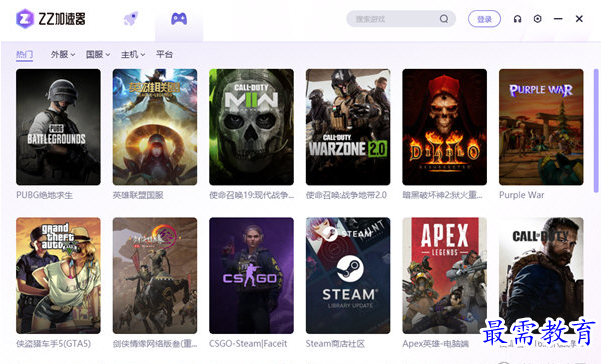The width and height of the screenshot is (604, 364).
Task: Expand the 主机 dropdown
Action: [133, 54]
